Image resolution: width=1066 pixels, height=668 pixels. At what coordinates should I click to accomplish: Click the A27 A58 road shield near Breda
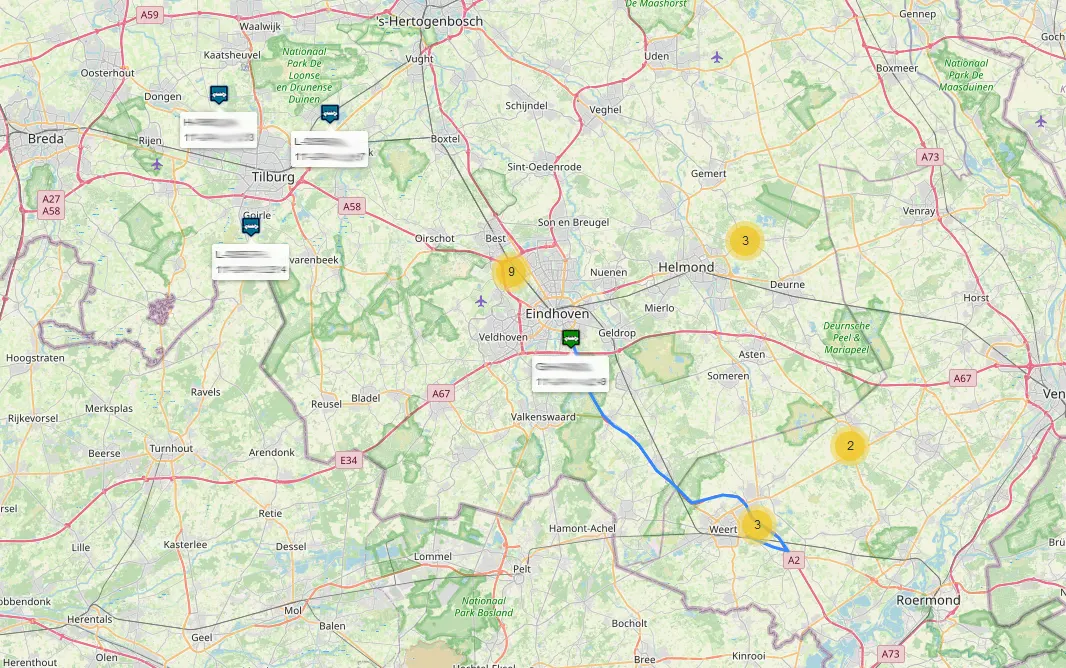51,205
